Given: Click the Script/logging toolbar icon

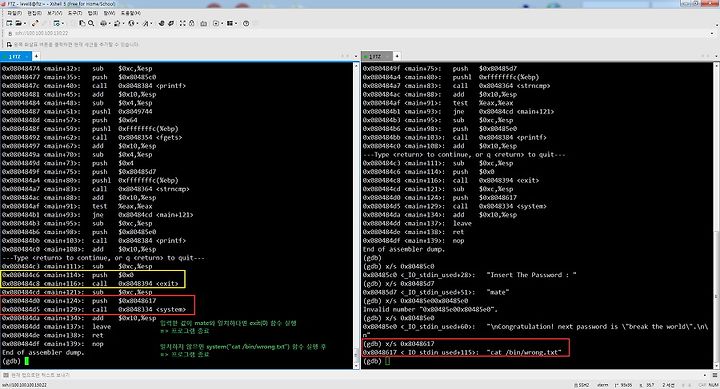Looking at the screenshot, I should pos(216,23).
